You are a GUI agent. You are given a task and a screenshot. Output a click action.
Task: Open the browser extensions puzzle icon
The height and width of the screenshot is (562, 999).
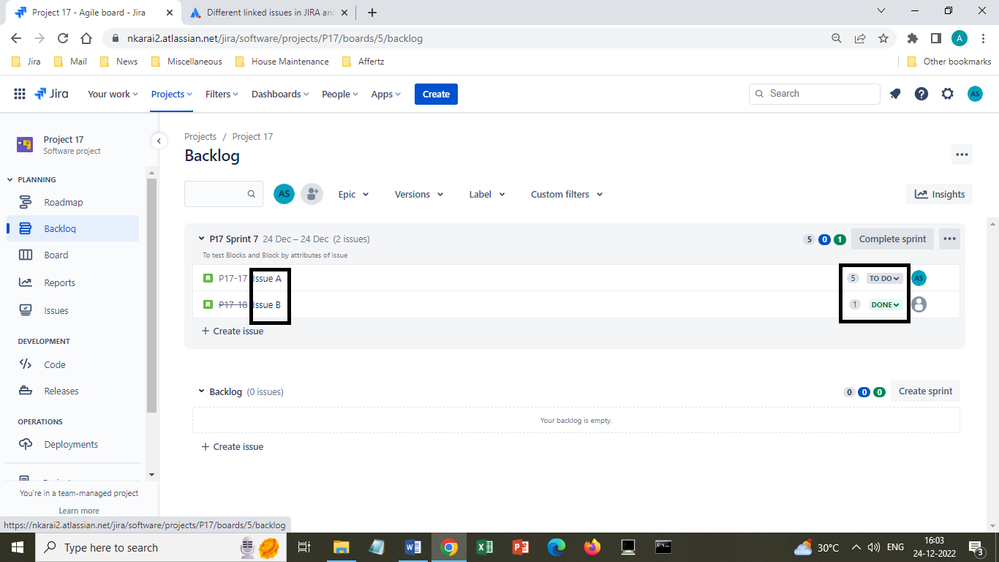click(x=912, y=38)
